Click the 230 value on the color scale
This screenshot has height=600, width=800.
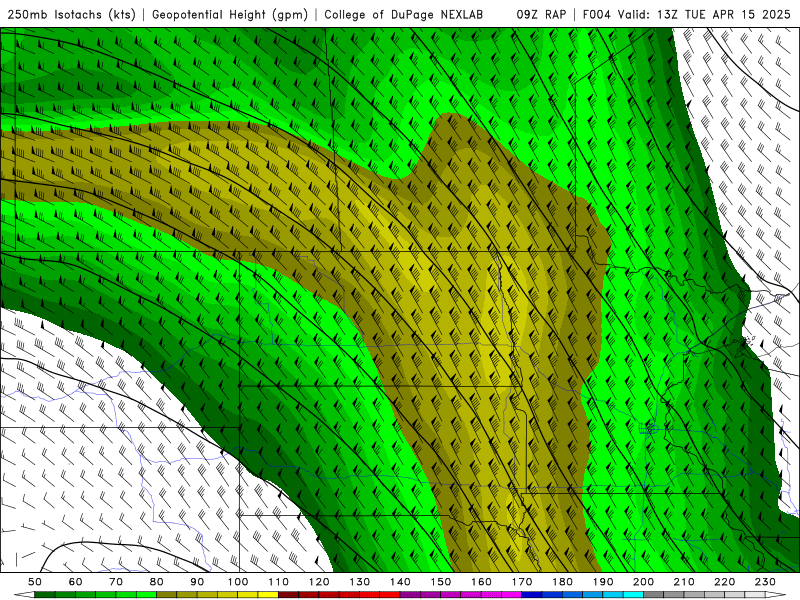pos(765,582)
